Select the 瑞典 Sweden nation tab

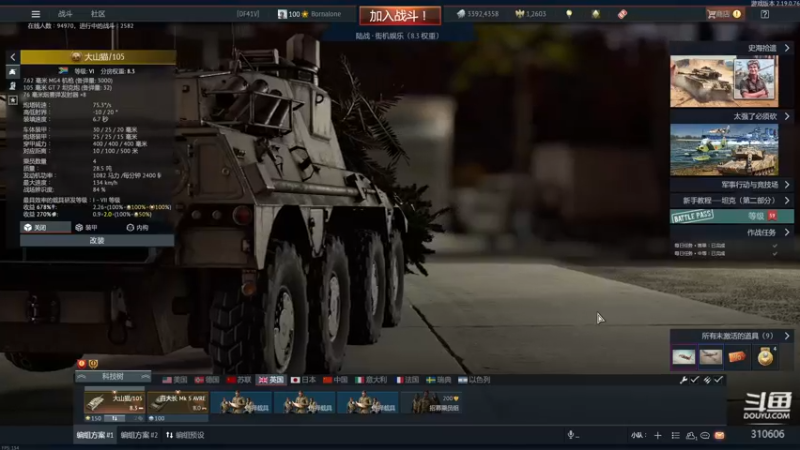[x=439, y=380]
